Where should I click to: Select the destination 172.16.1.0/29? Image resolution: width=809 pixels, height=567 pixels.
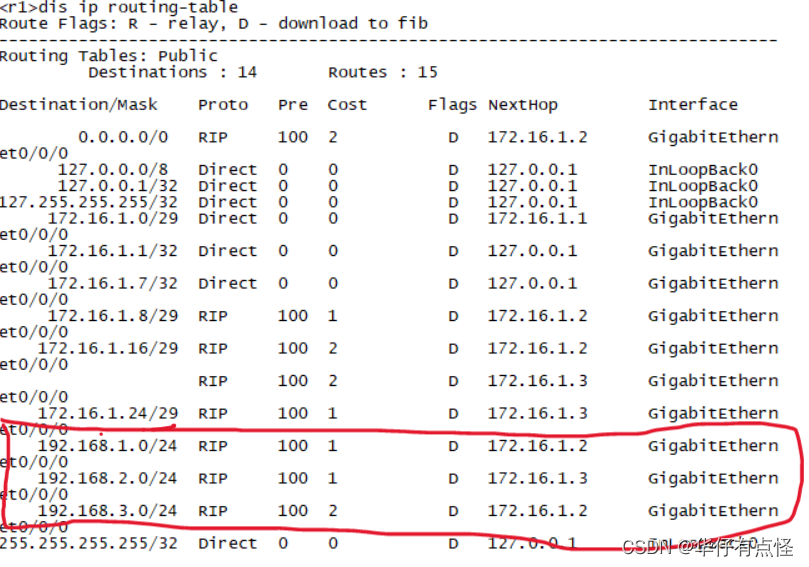tap(113, 218)
